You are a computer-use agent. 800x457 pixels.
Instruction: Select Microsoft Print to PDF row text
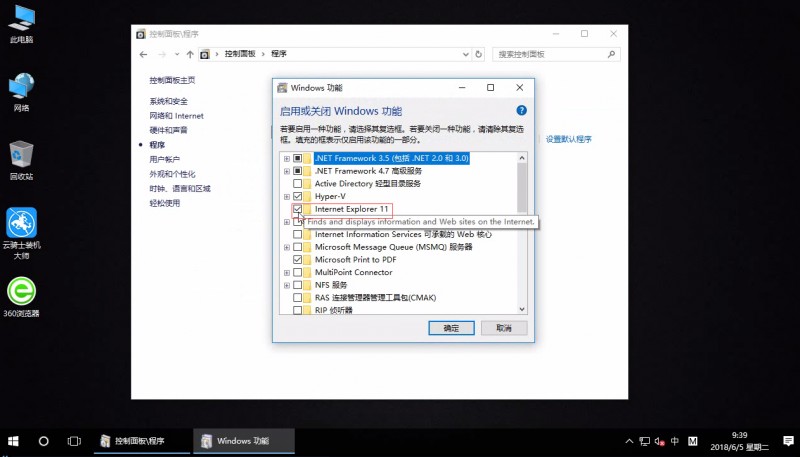356,260
